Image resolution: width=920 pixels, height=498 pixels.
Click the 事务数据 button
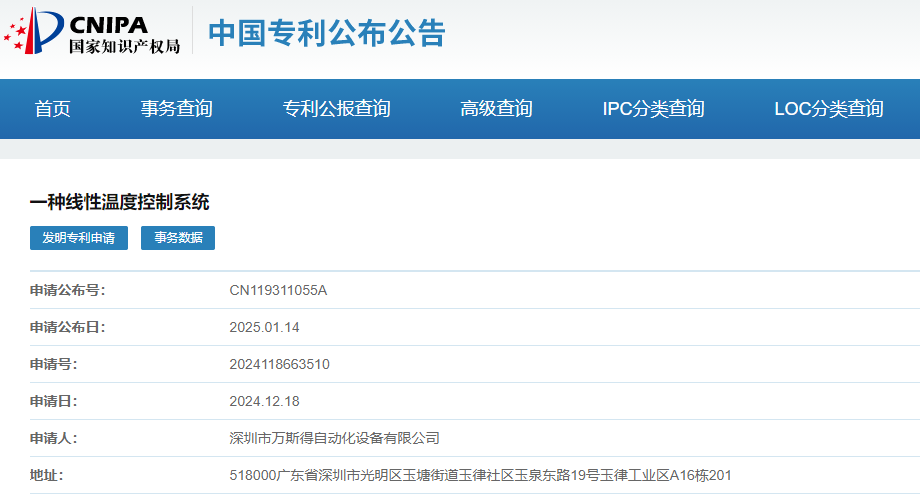pyautogui.click(x=178, y=238)
